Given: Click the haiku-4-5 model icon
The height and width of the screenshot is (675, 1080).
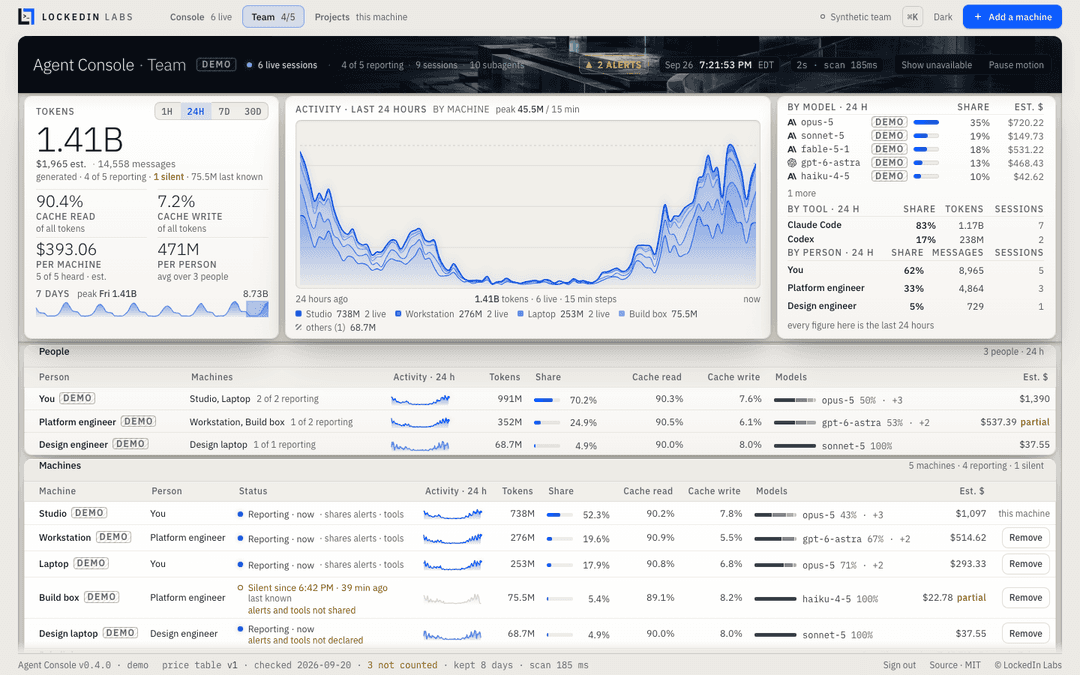Looking at the screenshot, I should (x=792, y=176).
